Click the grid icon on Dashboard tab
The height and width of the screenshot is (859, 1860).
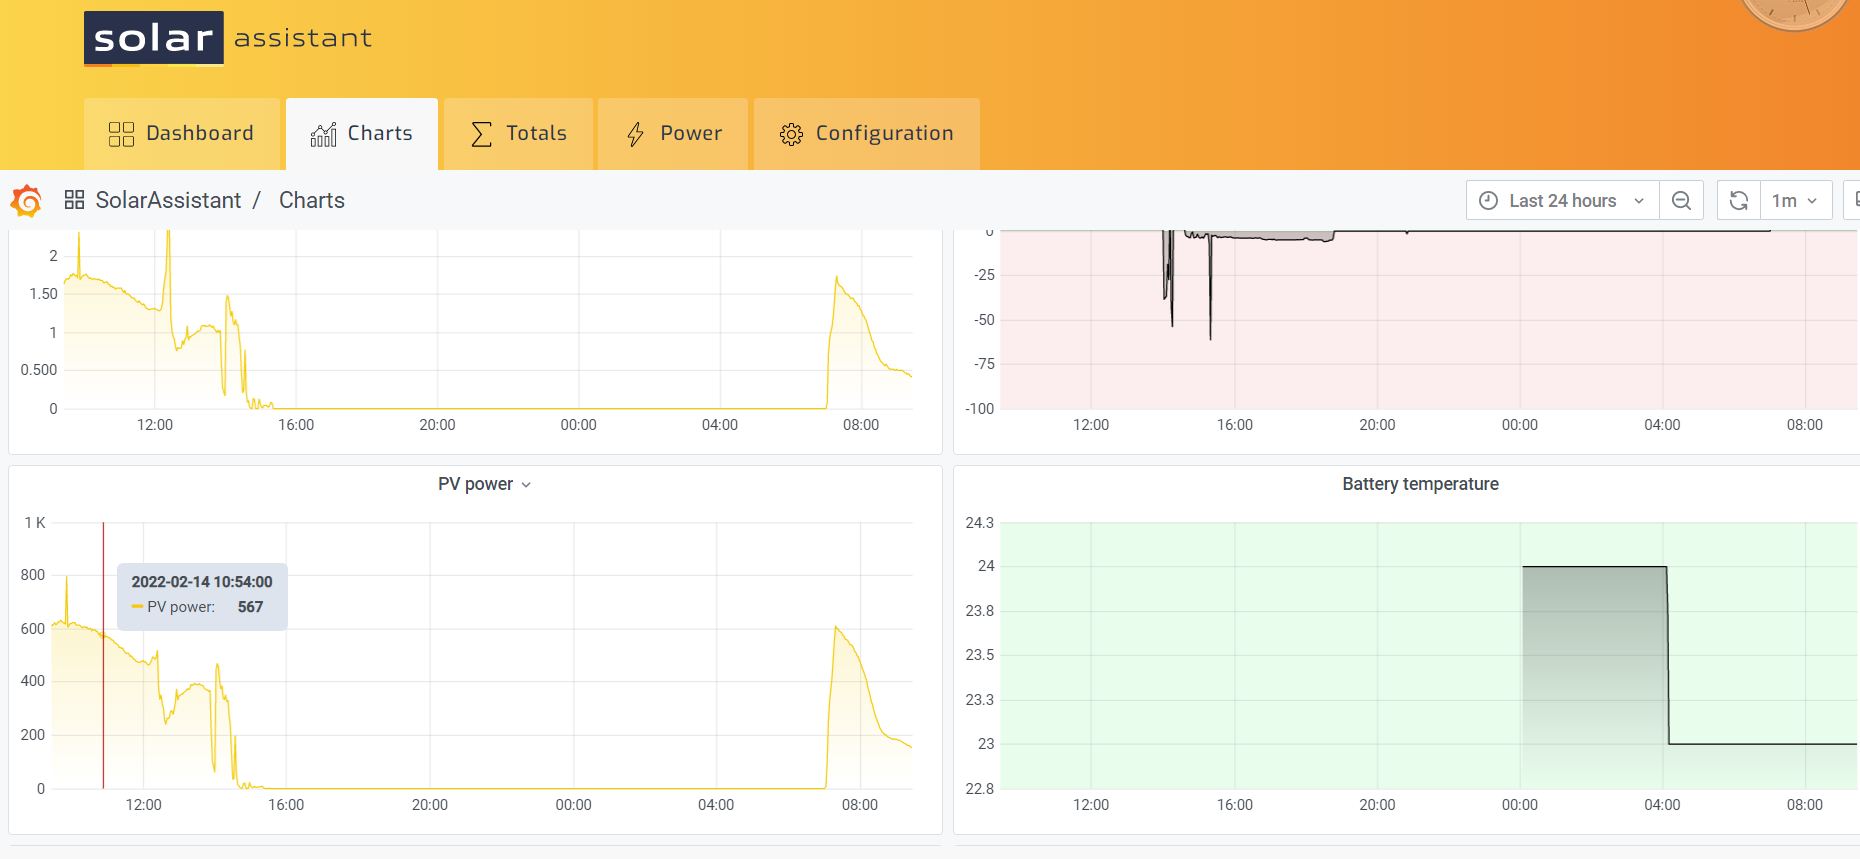click(121, 134)
